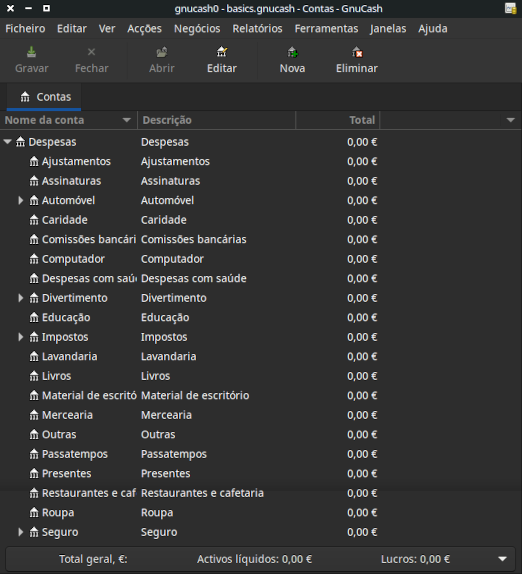The image size is (522, 574).
Task: Click the bank icon beside Roupa
Action: pos(34,513)
